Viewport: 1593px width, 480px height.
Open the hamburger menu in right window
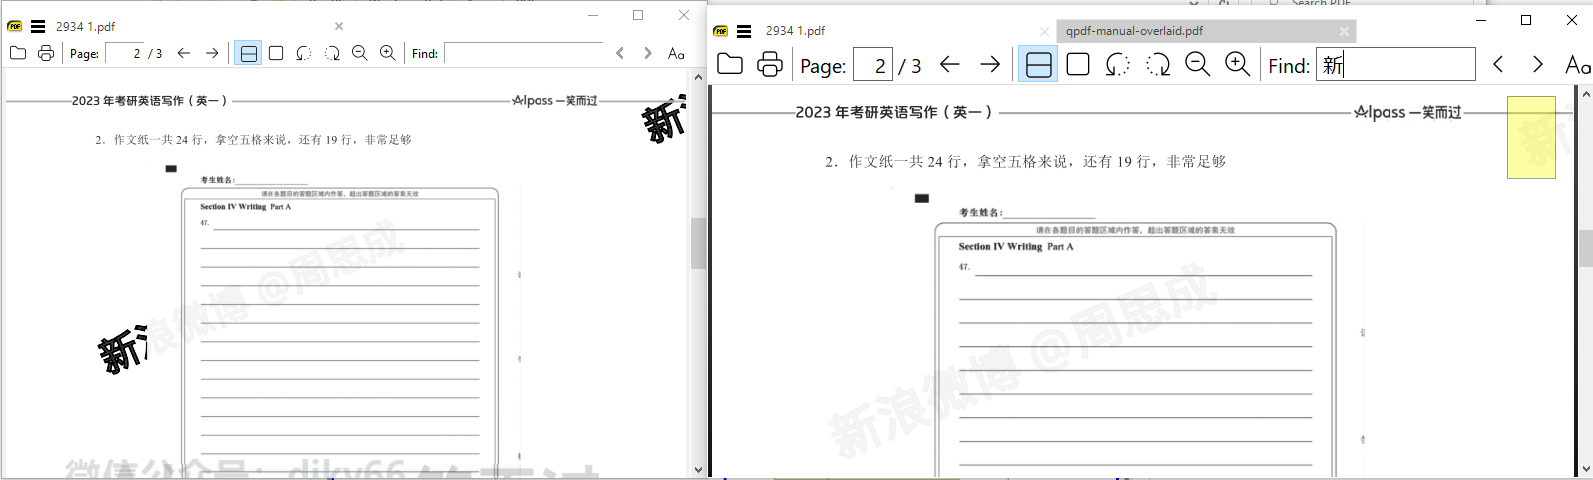point(744,31)
